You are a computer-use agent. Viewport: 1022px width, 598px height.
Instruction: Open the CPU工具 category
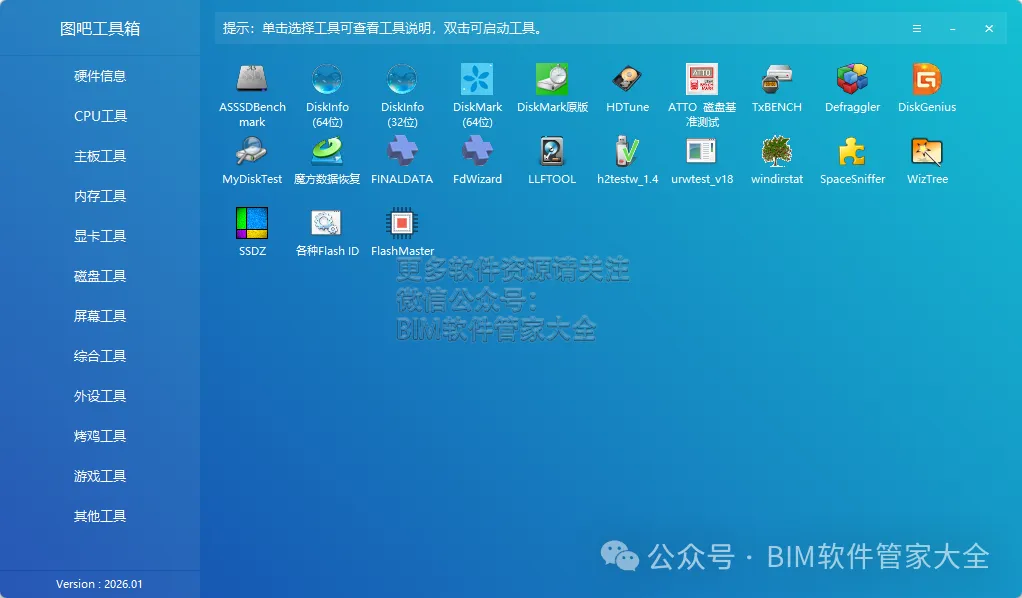tap(100, 116)
